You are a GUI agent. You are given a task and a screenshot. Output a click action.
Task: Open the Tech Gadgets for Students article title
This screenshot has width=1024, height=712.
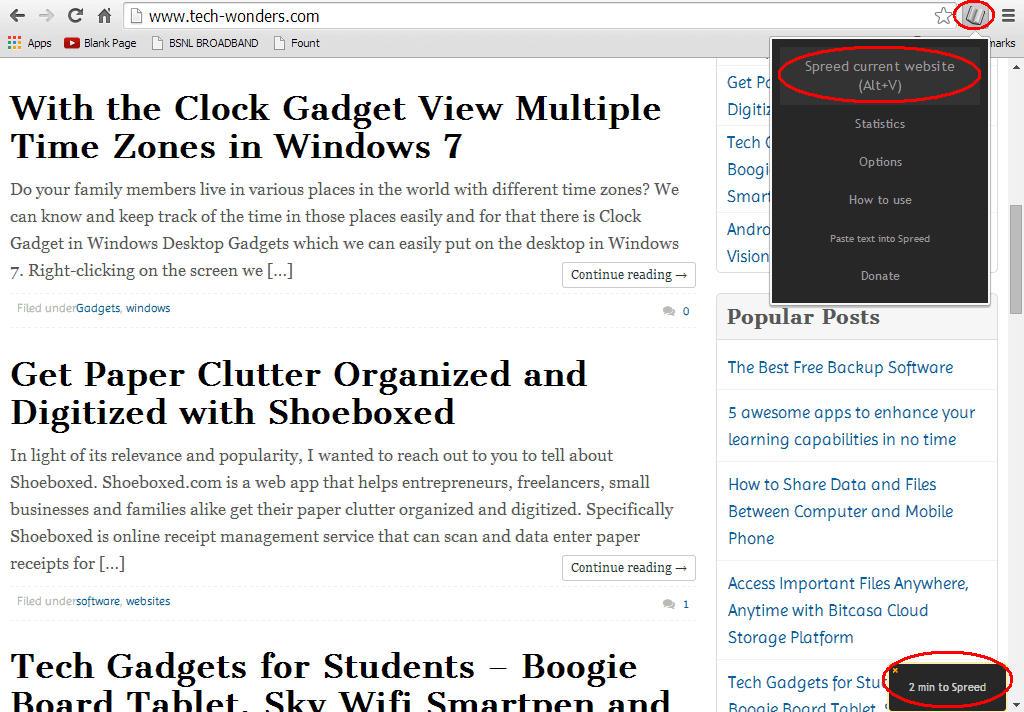[340, 681]
